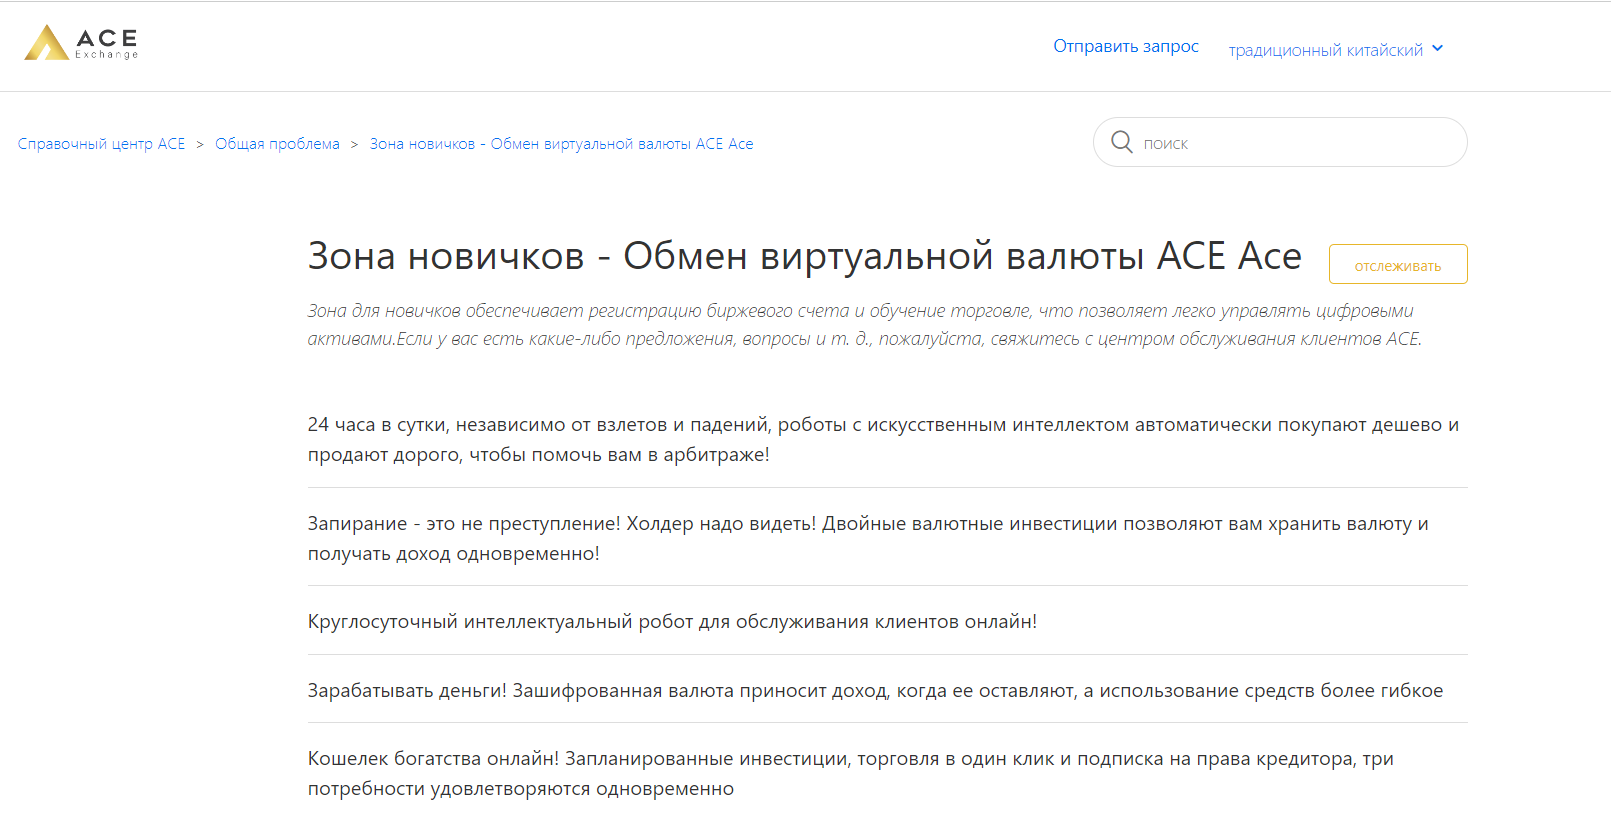Click the magnifier icon in search box

pyautogui.click(x=1122, y=142)
